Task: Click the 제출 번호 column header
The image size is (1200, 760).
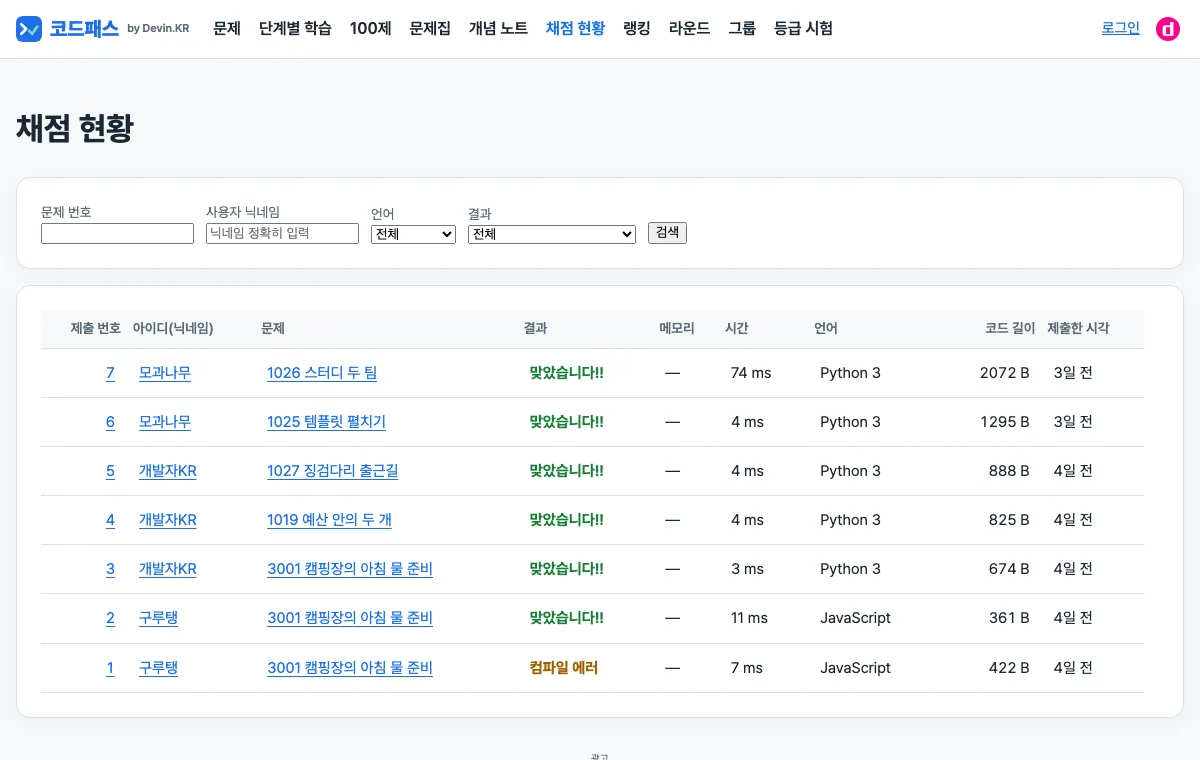Action: [x=96, y=328]
